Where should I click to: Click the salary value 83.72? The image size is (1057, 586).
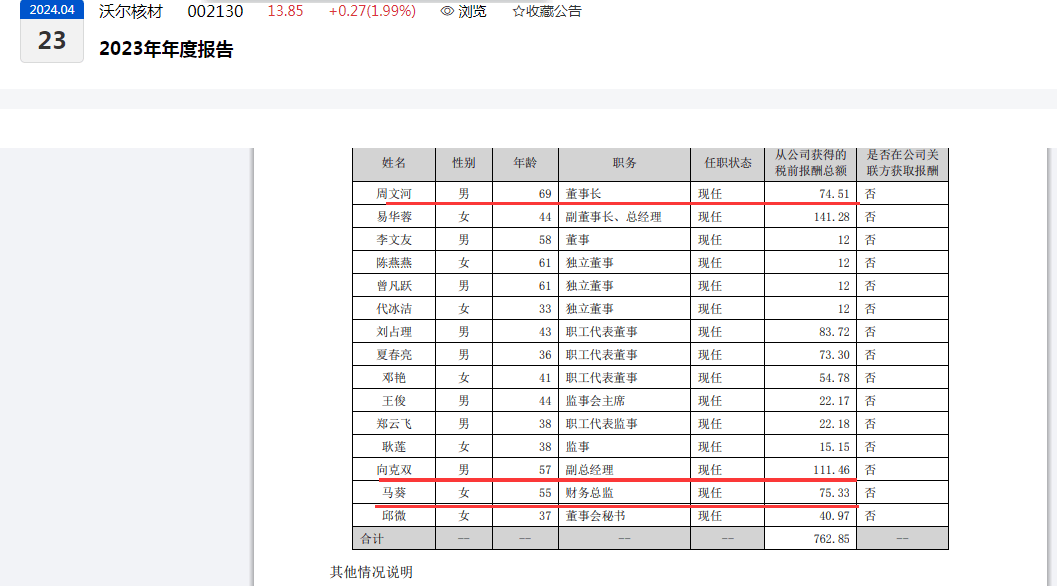pos(835,332)
